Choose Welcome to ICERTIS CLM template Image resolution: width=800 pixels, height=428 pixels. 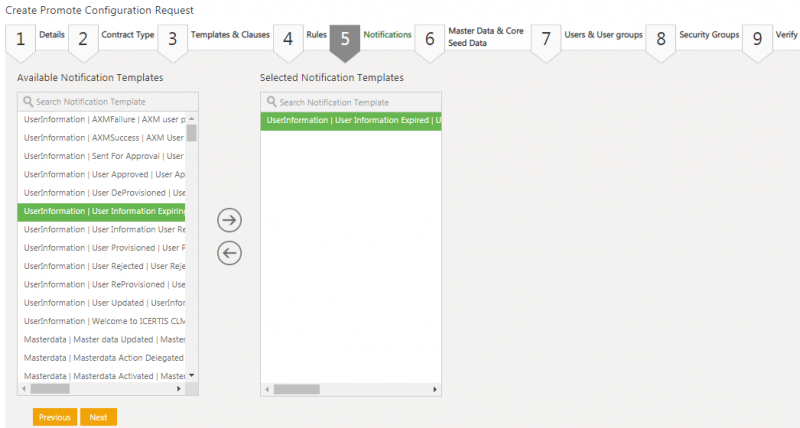coord(102,321)
